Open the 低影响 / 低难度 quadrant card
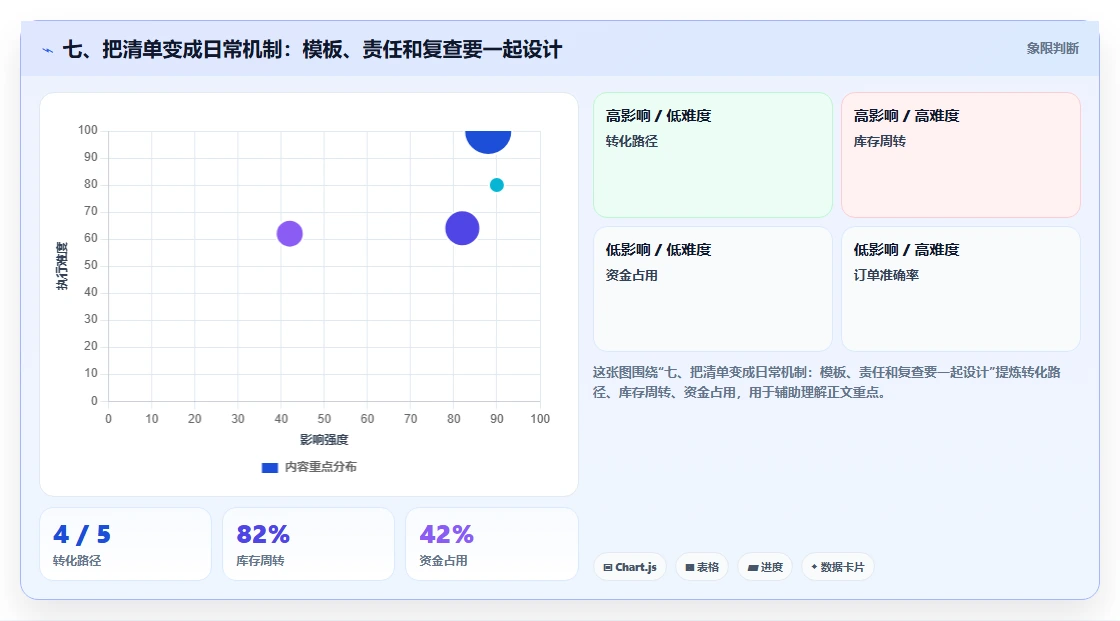Screen dimensions: 1120x621 [713, 289]
